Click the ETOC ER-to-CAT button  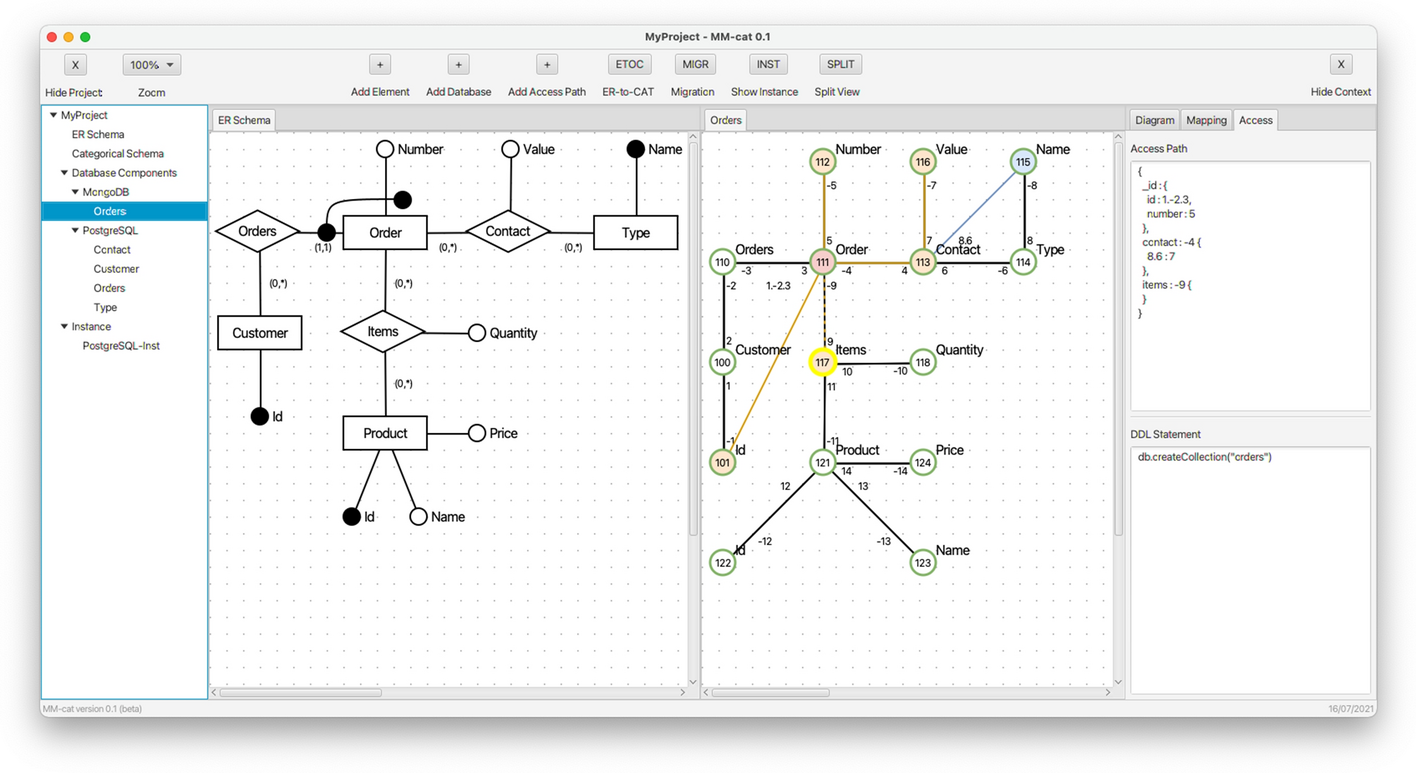[629, 65]
